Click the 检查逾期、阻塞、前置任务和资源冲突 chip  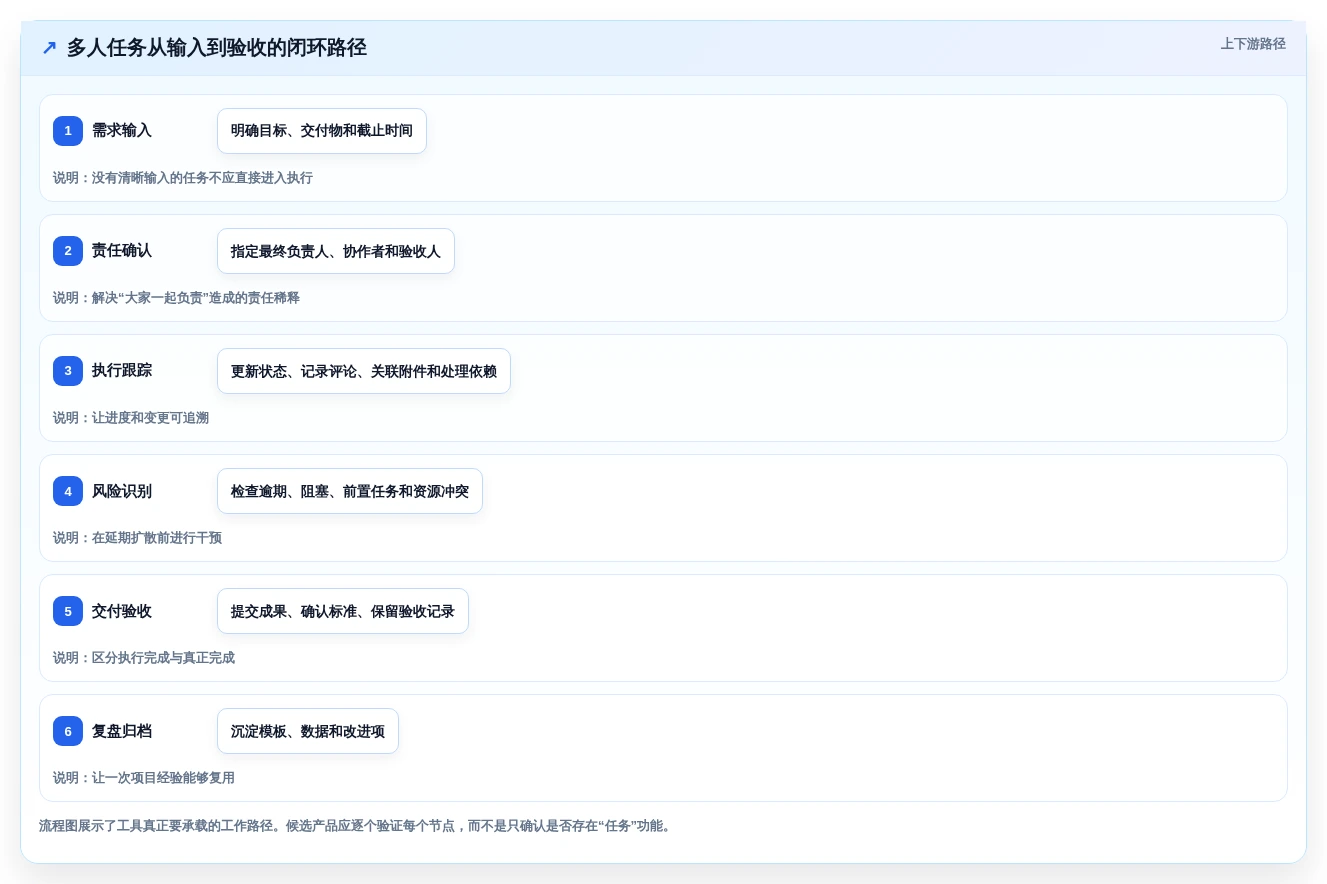click(x=350, y=491)
